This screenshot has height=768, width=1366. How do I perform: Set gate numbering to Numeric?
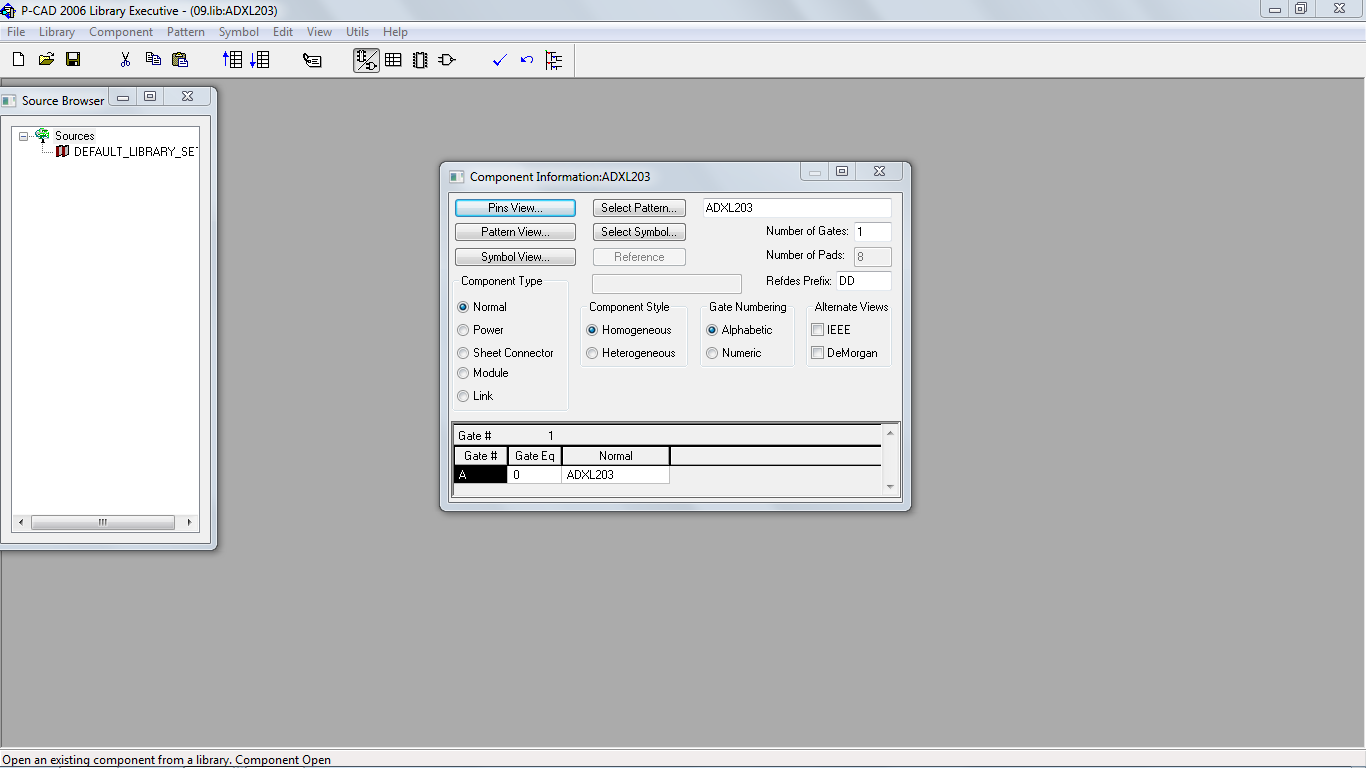point(712,353)
